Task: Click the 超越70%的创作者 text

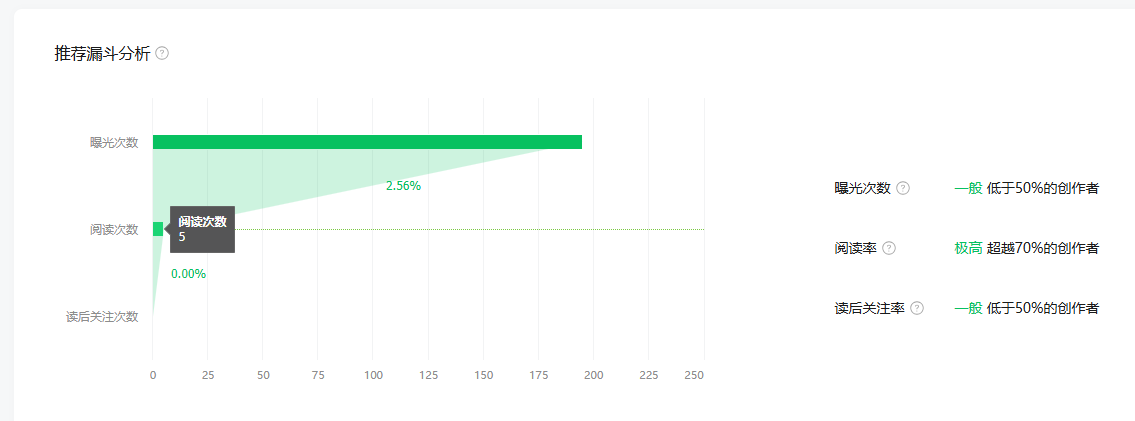Action: 1042,248
